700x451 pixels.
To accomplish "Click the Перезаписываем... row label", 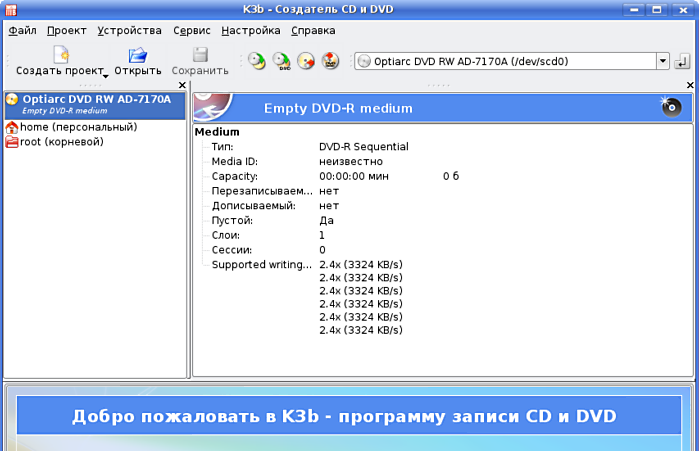I will pos(262,191).
